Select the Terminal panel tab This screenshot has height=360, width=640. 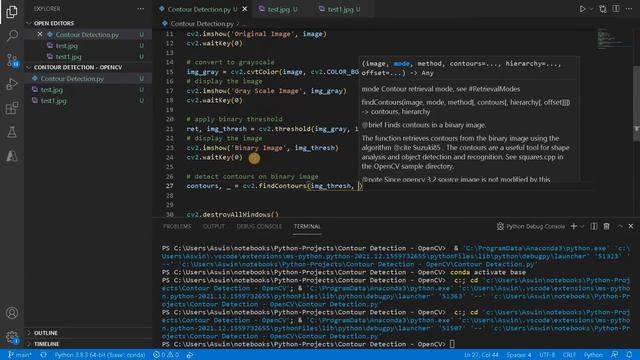[307, 227]
